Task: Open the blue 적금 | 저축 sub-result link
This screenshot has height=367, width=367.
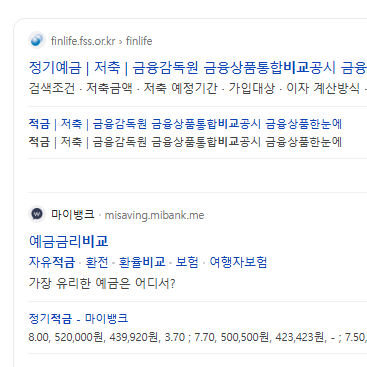Action: [x=185, y=124]
